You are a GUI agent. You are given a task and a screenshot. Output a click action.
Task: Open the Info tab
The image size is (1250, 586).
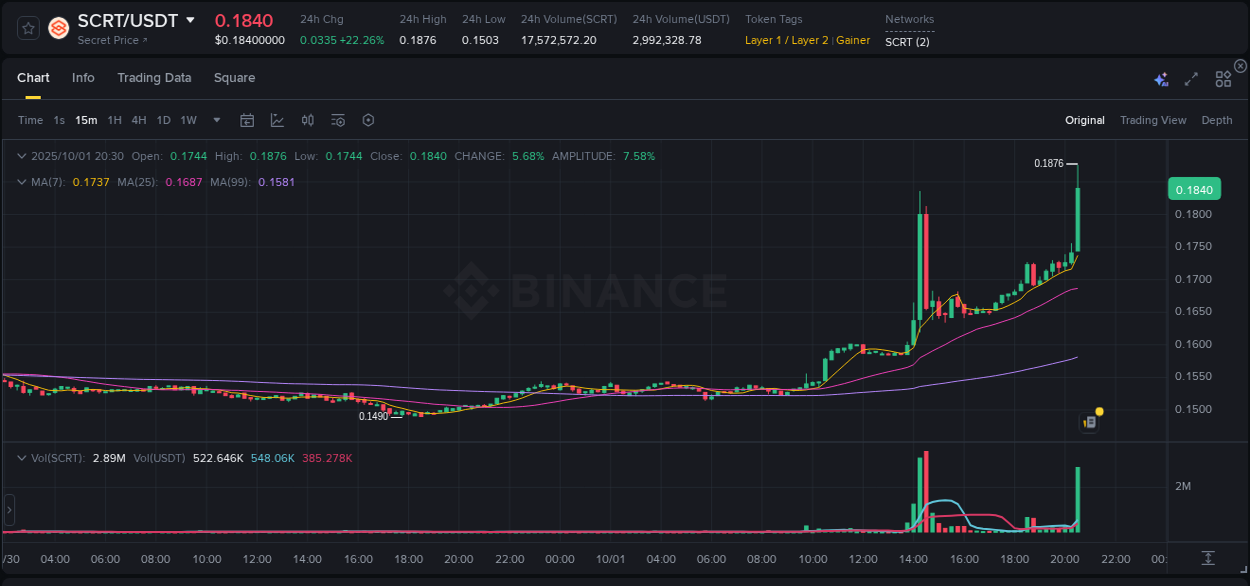tap(83, 77)
